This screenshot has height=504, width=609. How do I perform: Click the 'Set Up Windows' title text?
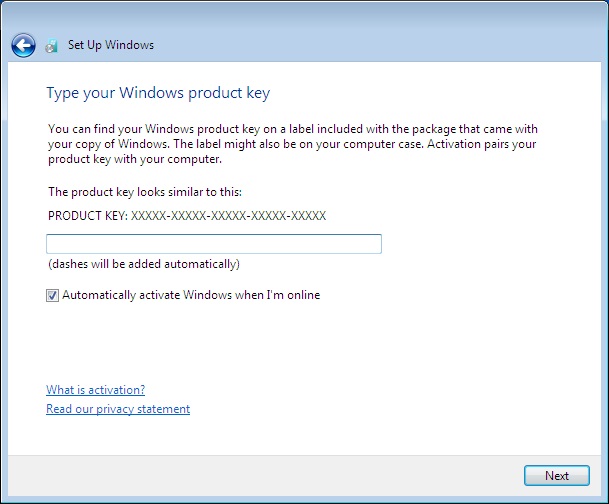[110, 45]
